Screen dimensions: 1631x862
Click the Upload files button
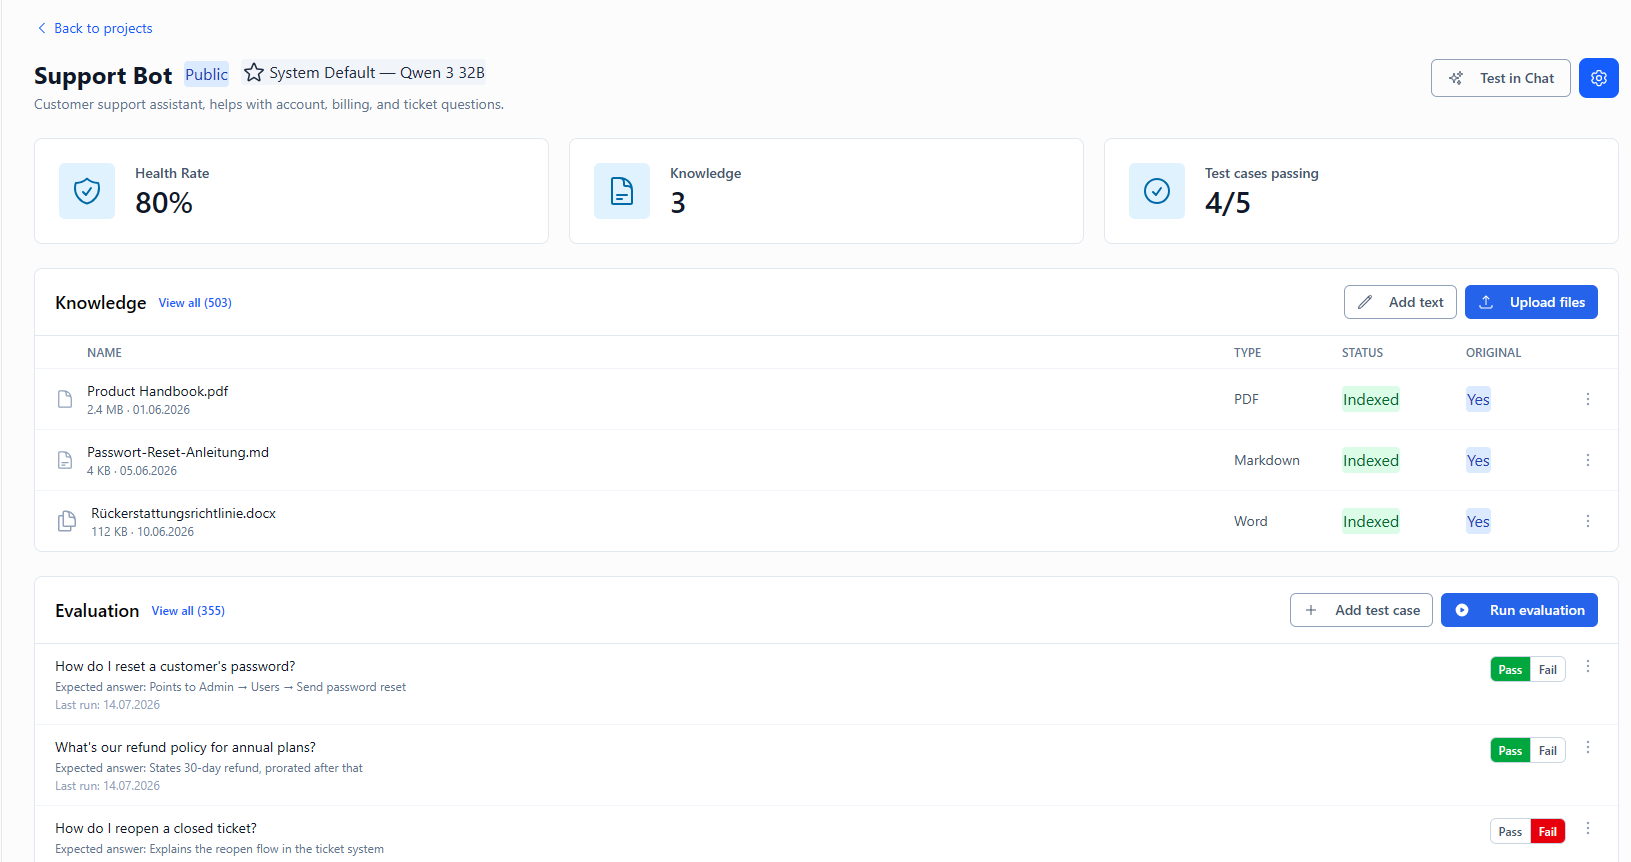1531,302
